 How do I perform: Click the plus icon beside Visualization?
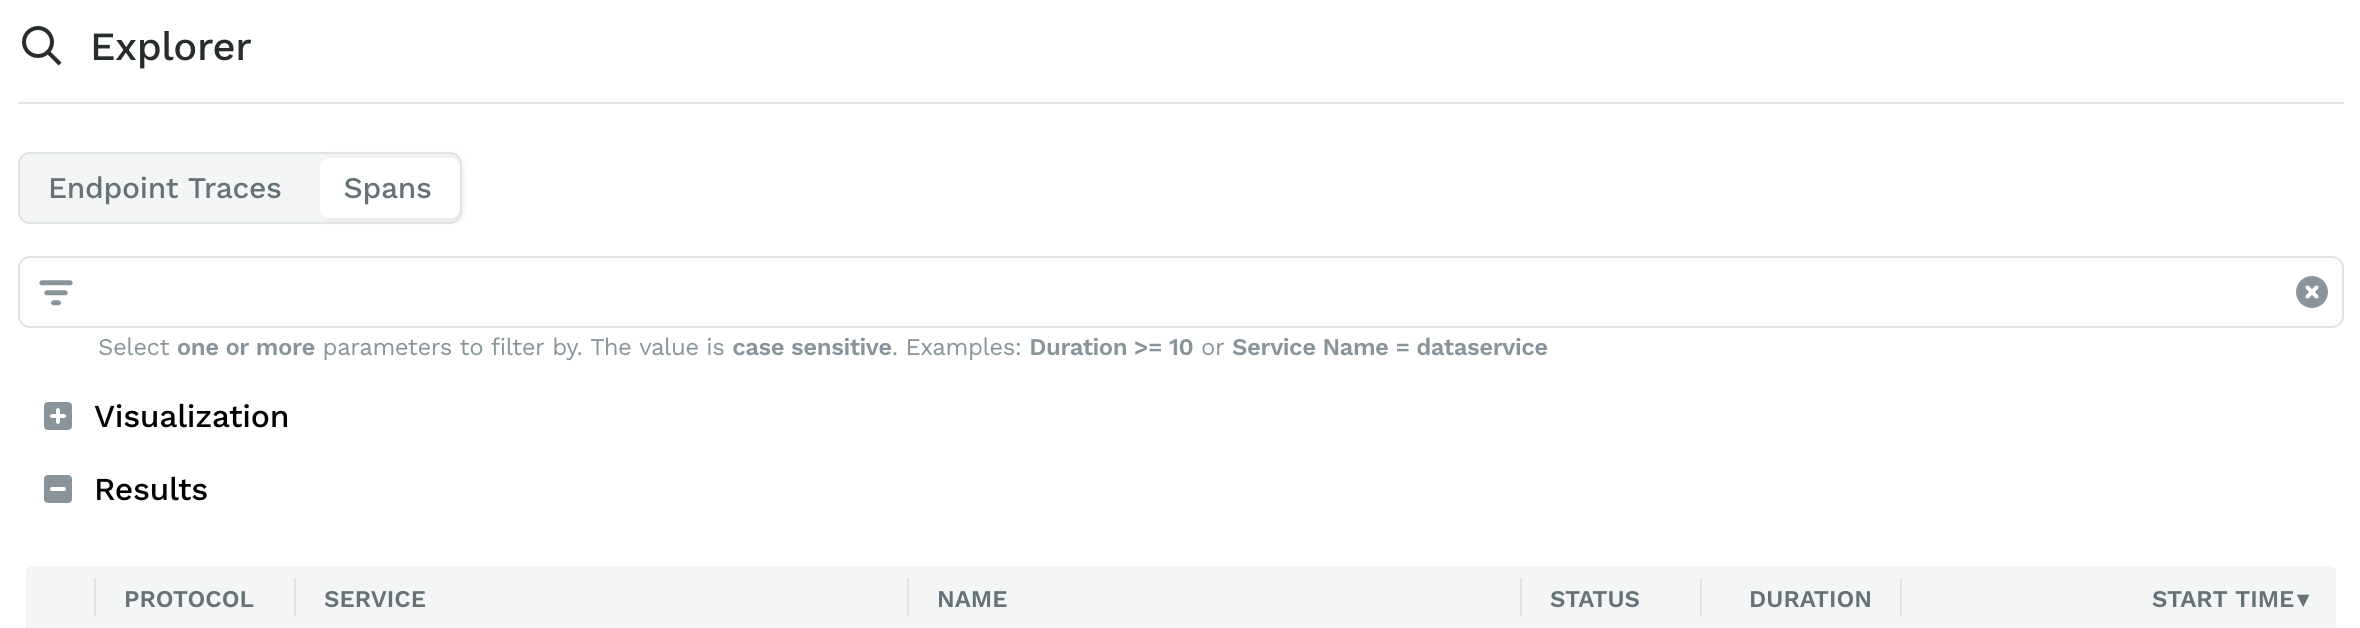pyautogui.click(x=58, y=417)
